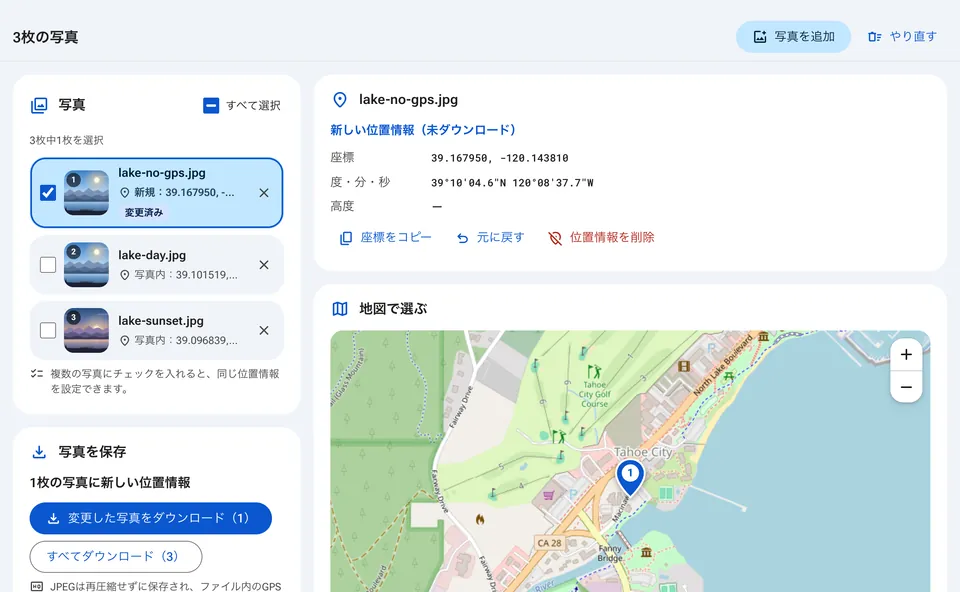
Task: Remove lake-sunset.jpg with its X icon
Action: (264, 330)
